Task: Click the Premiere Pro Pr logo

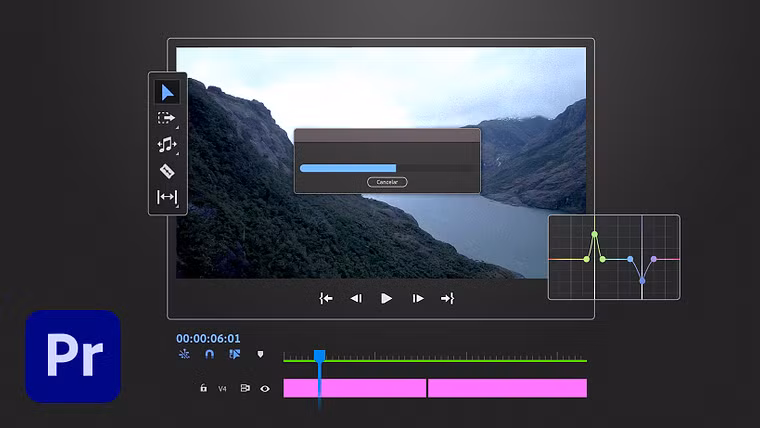Action: pos(73,356)
